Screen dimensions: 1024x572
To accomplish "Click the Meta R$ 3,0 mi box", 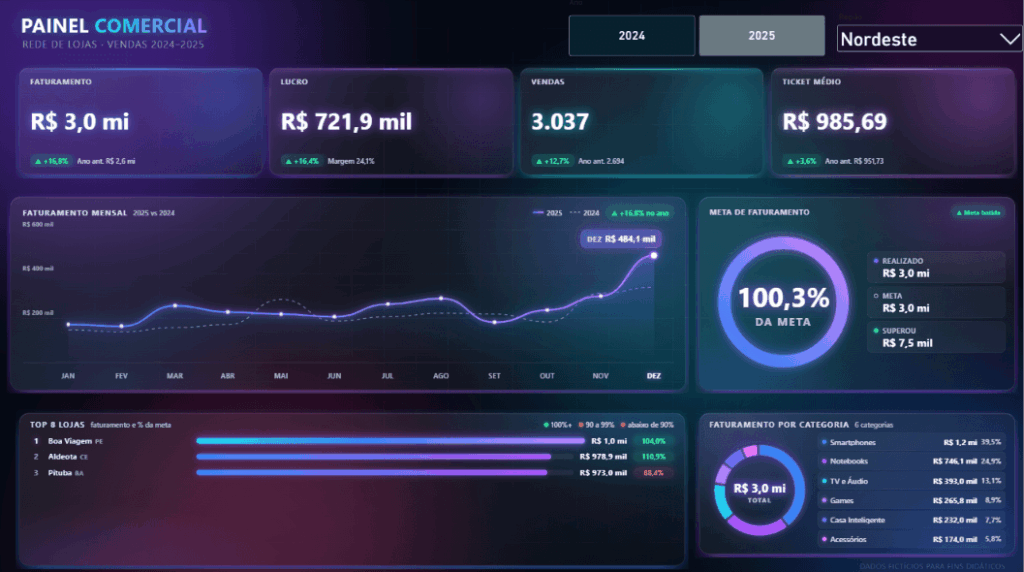I will [936, 302].
